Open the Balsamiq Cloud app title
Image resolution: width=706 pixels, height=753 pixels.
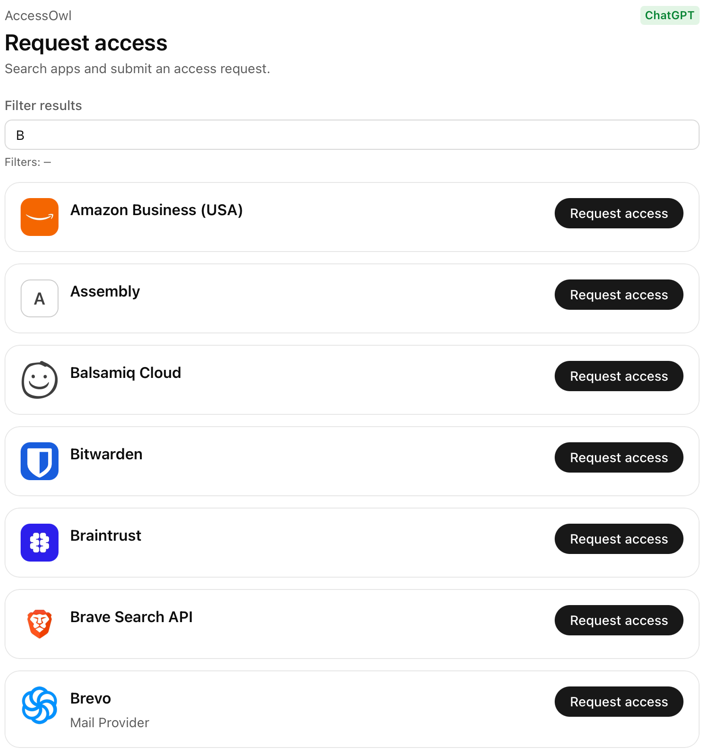pos(125,373)
